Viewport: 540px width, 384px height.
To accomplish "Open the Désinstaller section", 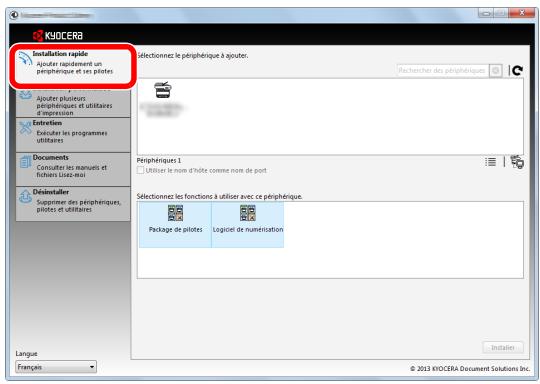I will 73,204.
